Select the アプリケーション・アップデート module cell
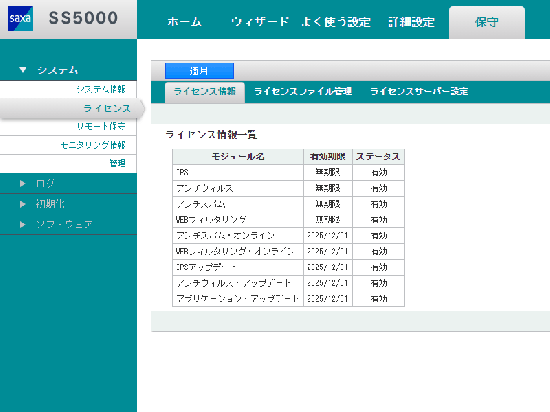This screenshot has height=412, width=550. click(x=237, y=299)
